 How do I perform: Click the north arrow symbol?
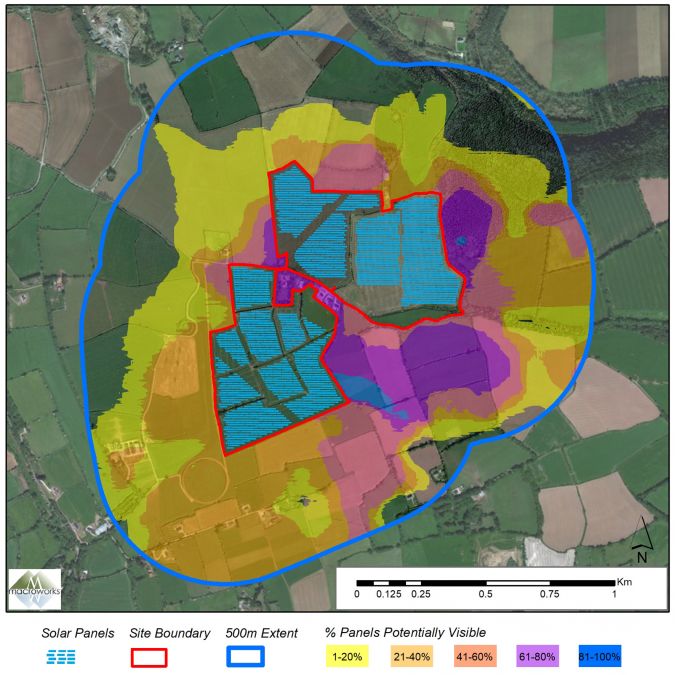pos(642,539)
